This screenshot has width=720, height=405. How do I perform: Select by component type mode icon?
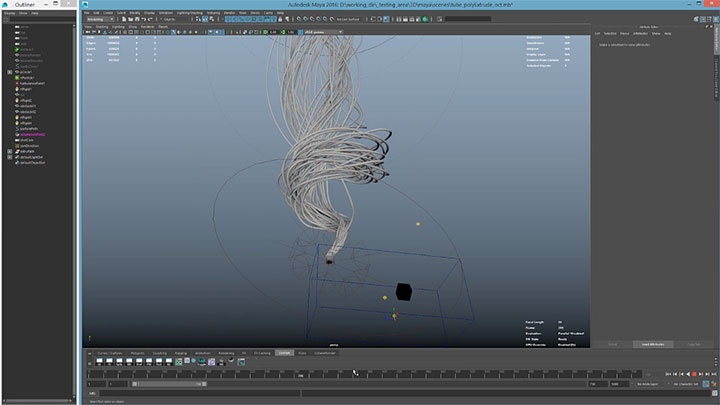(x=211, y=19)
